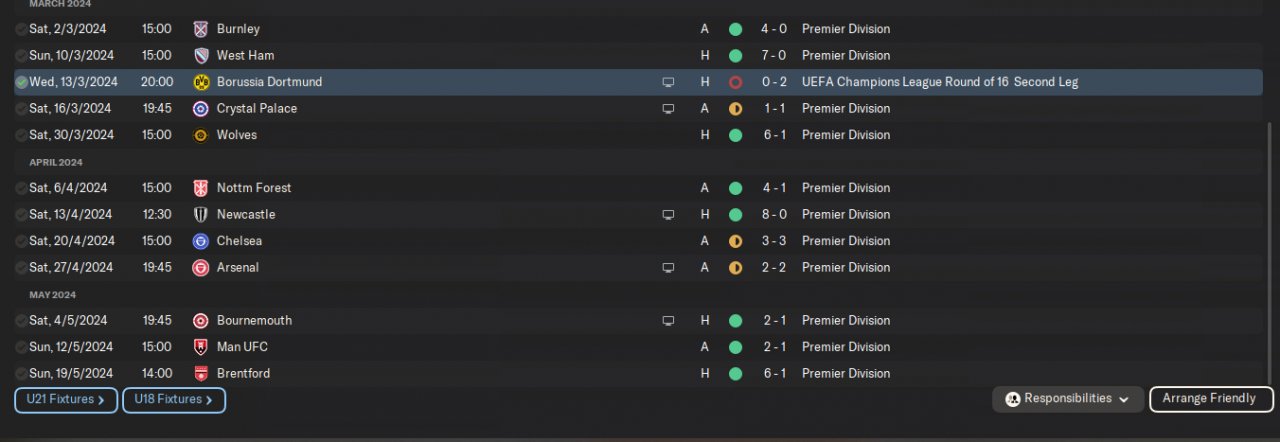Image resolution: width=1280 pixels, height=442 pixels.
Task: Expand U21 Fixtures via its chevron
Action: tap(102, 400)
